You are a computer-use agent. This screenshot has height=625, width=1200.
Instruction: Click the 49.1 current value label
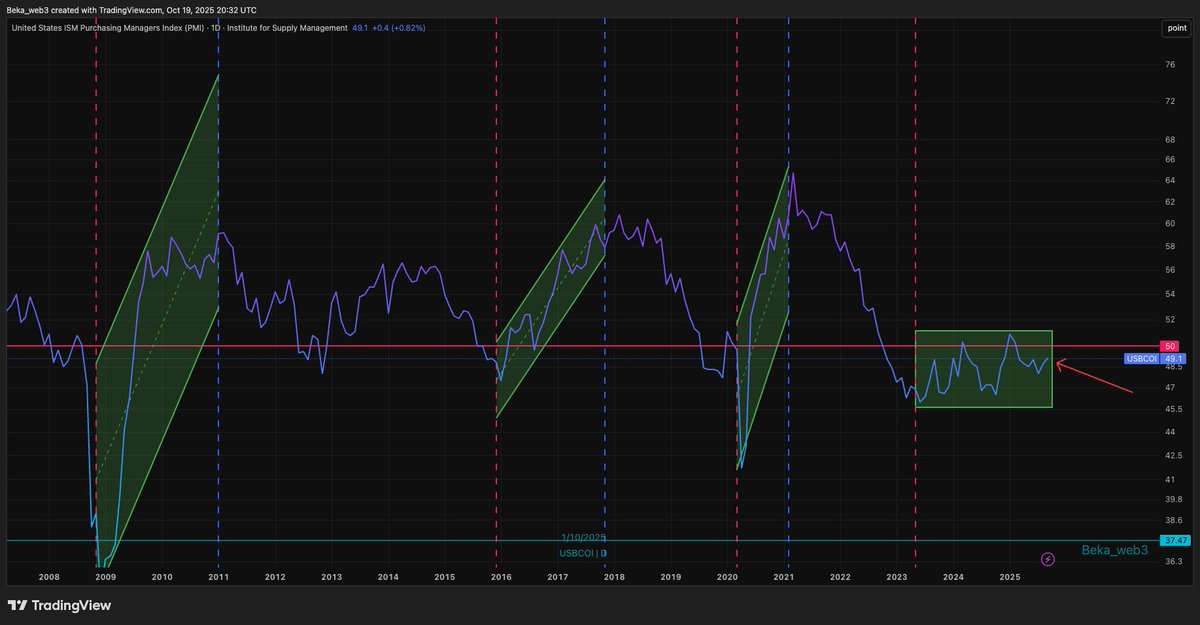1174,358
